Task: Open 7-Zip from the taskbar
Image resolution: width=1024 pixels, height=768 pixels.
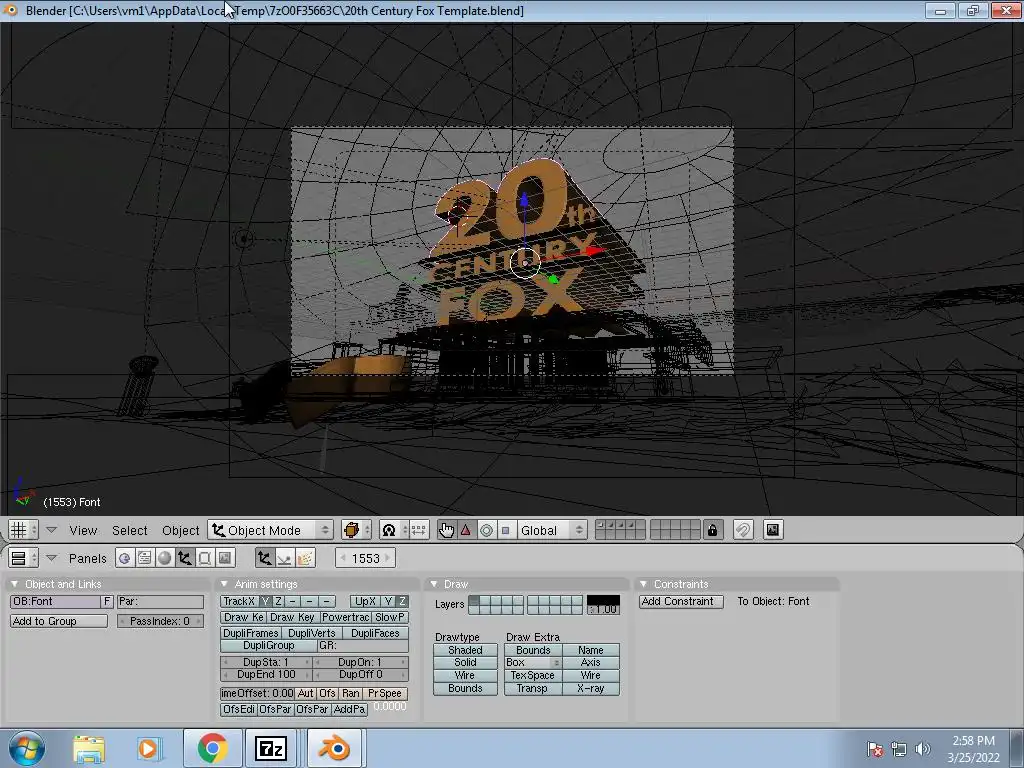Action: click(271, 748)
